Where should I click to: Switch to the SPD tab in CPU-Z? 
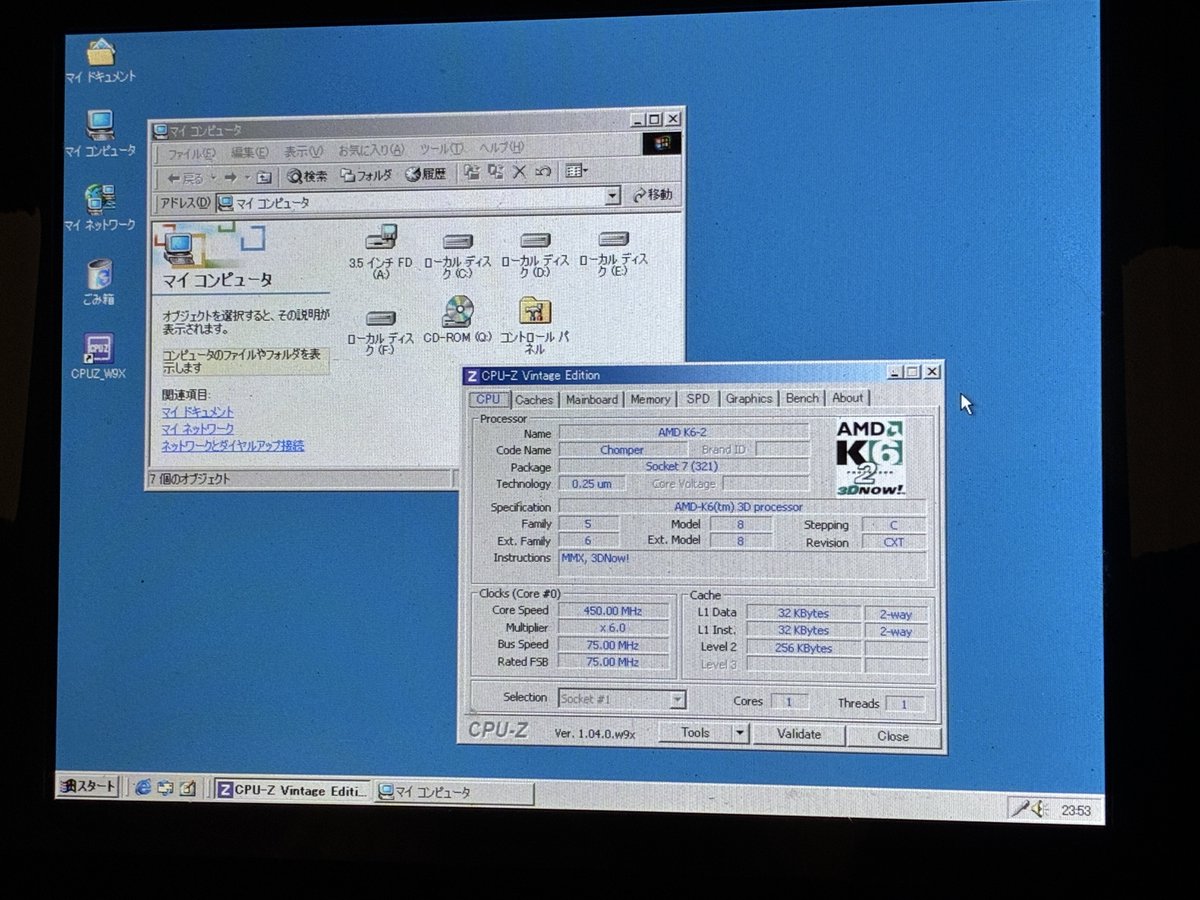[698, 398]
